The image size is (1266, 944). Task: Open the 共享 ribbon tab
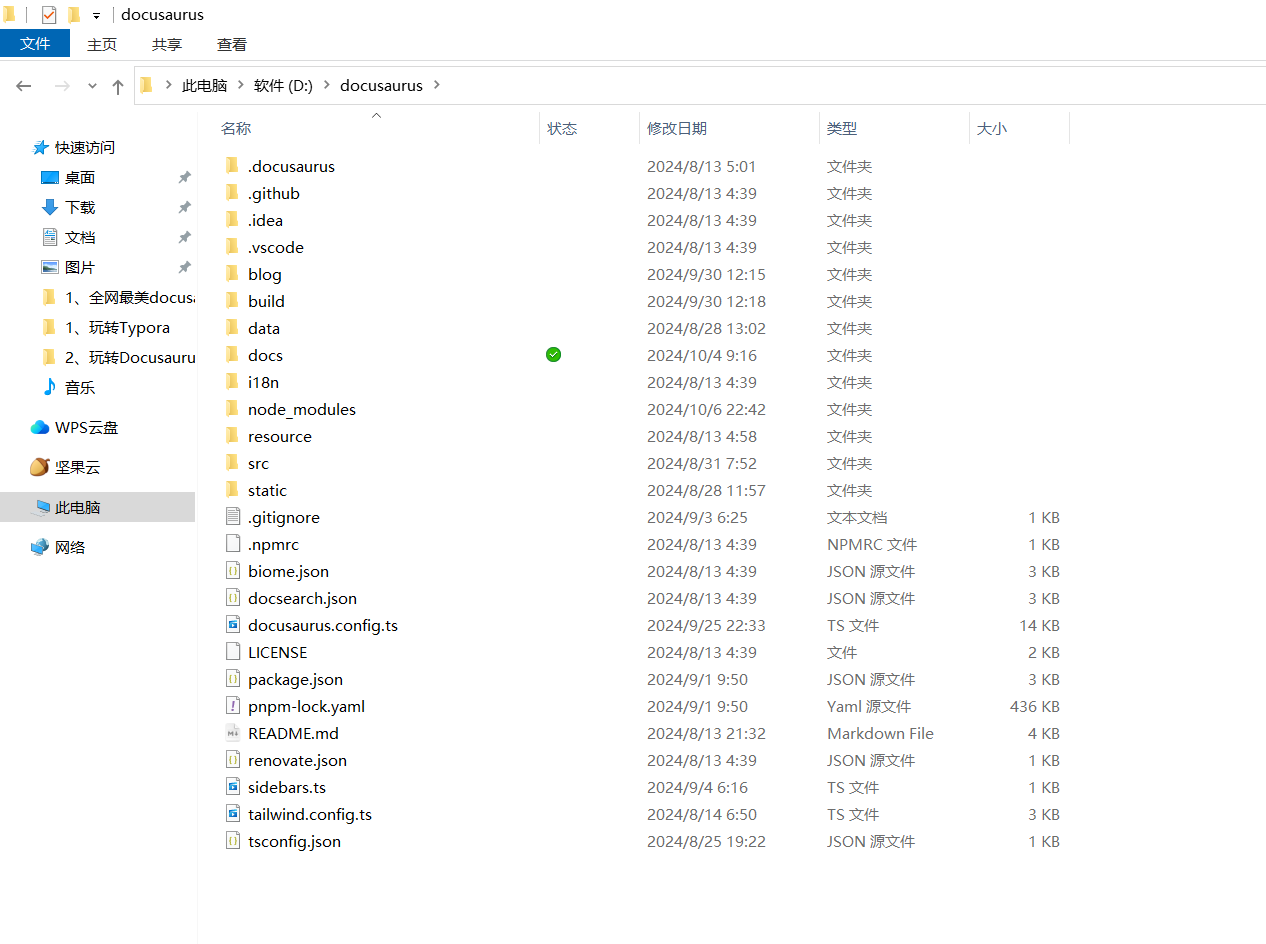pos(167,44)
